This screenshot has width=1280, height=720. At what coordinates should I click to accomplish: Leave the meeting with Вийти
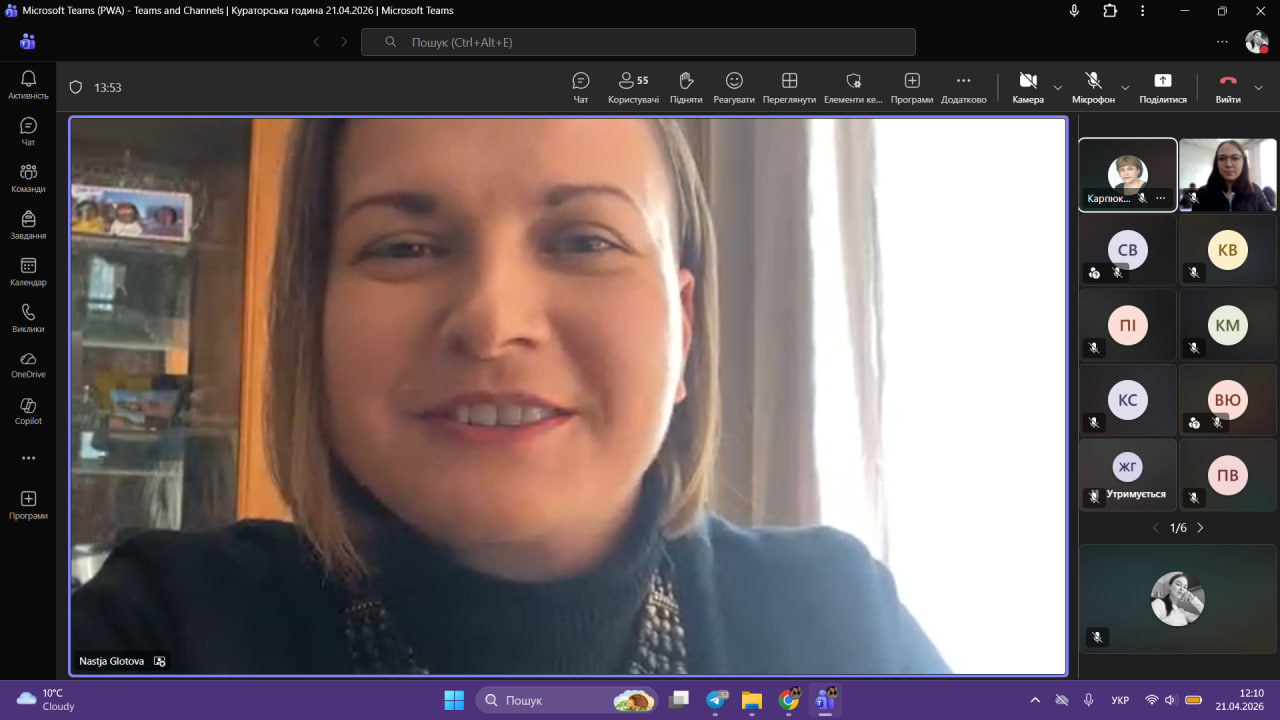point(1228,87)
